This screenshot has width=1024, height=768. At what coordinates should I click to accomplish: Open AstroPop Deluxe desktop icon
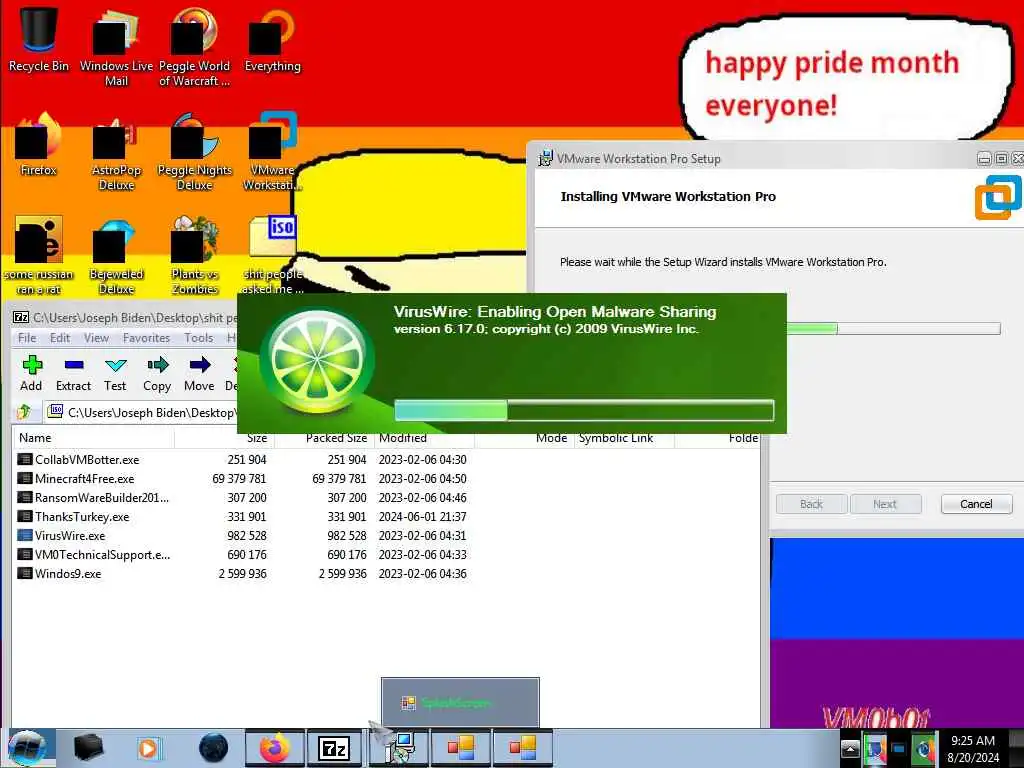point(116,152)
